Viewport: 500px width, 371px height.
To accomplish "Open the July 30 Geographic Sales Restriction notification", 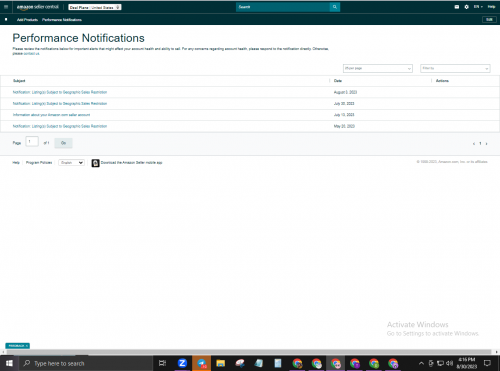I will point(60,104).
